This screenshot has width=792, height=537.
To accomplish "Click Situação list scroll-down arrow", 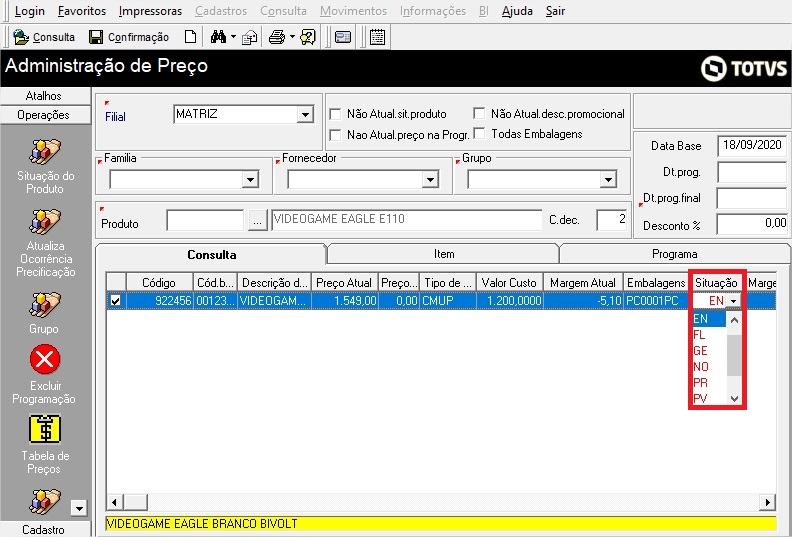I will 734,399.
